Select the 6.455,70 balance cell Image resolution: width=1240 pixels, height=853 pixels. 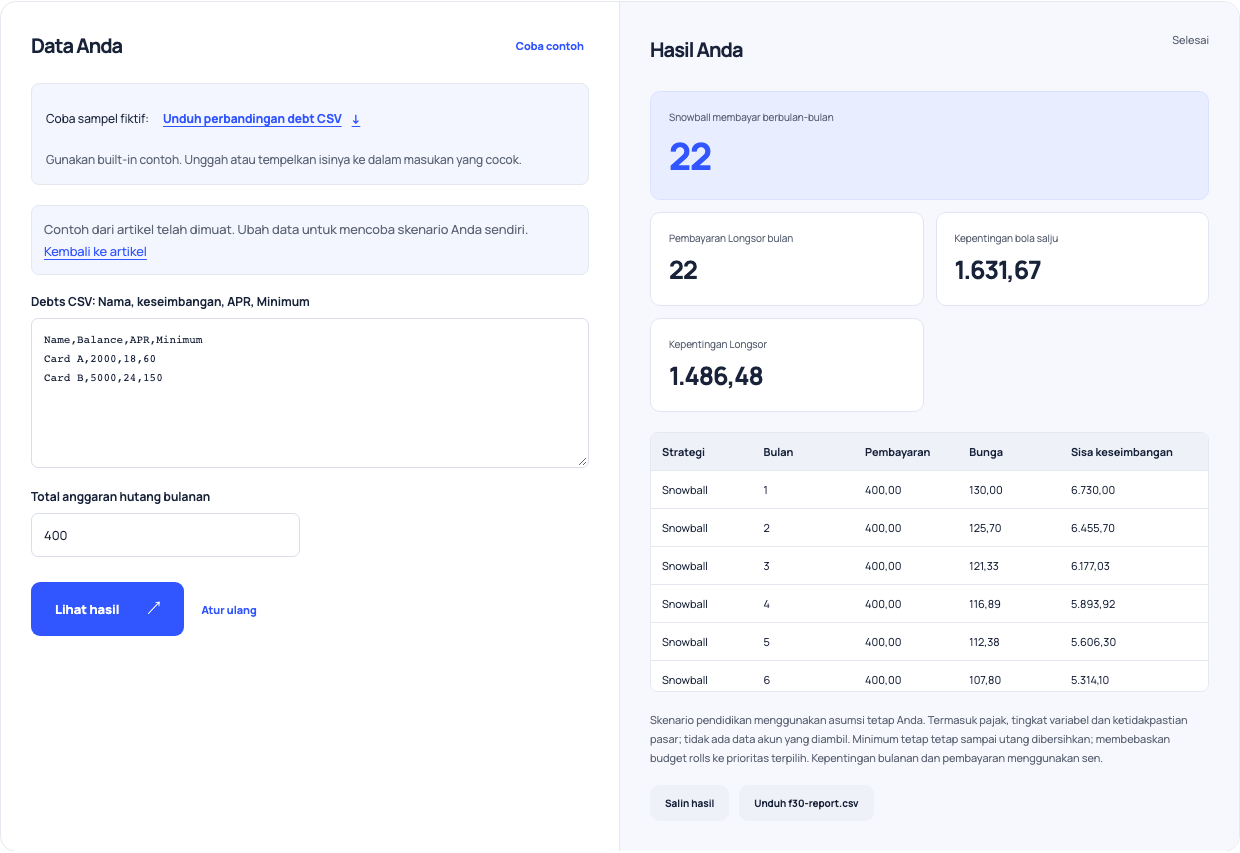click(1092, 528)
